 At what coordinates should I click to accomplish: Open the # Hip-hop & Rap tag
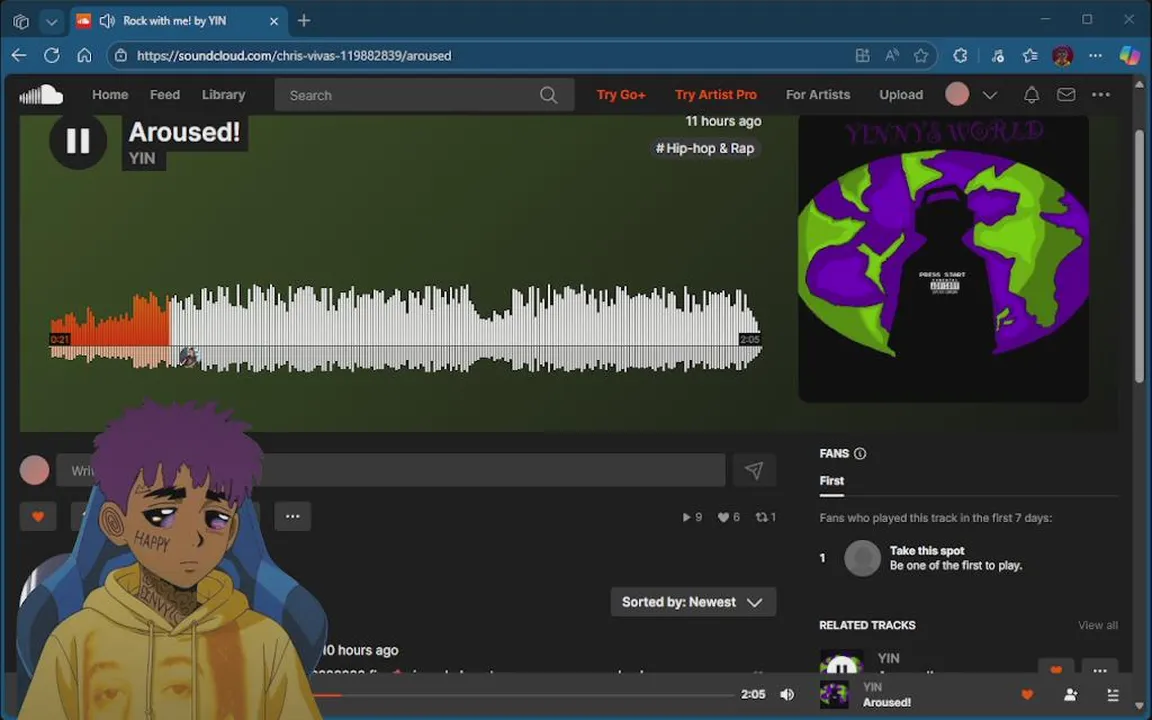705,148
